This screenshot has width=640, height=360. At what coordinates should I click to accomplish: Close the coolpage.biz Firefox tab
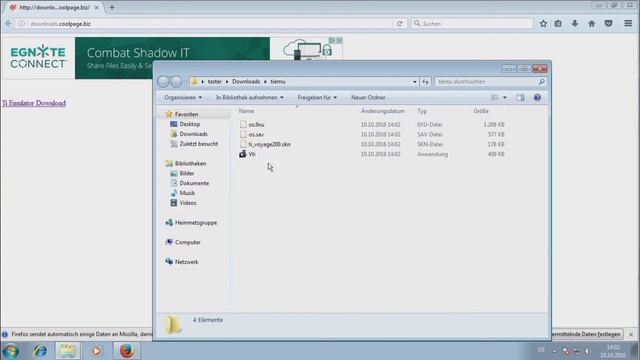[96, 7]
